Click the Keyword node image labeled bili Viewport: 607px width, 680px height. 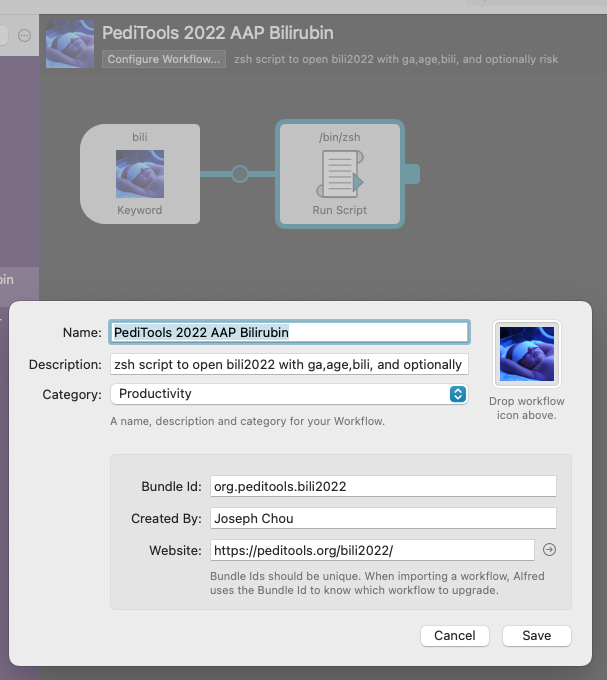pos(140,174)
